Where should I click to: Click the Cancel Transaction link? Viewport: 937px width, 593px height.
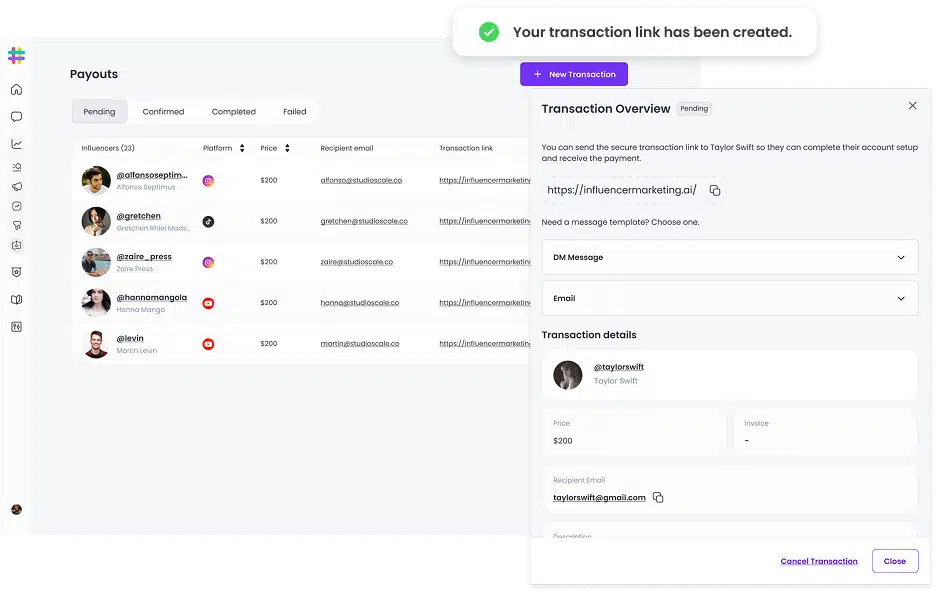818,561
